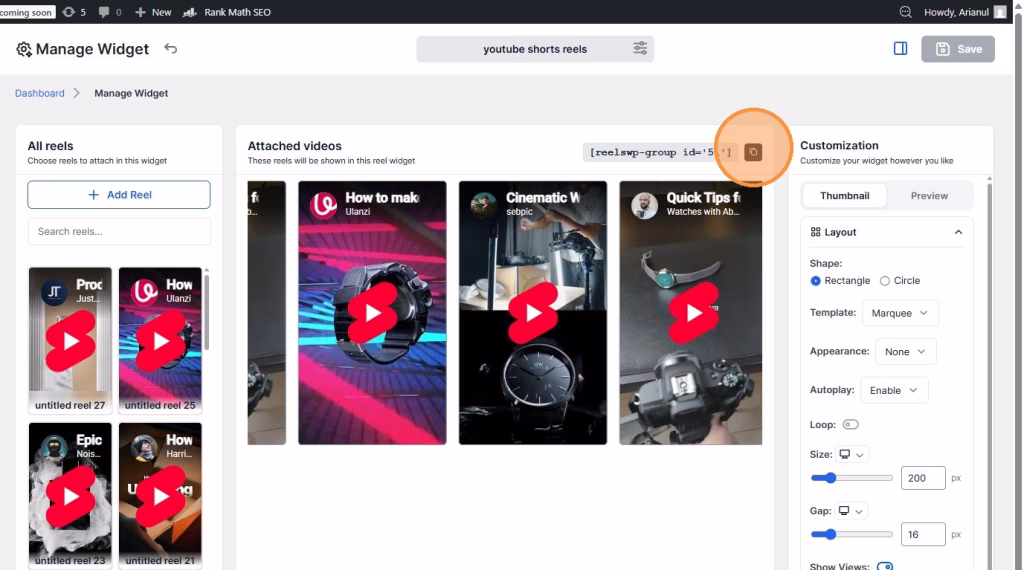The height and width of the screenshot is (570, 1024).
Task: Go to the Dashboard breadcrumb link
Action: tap(40, 93)
